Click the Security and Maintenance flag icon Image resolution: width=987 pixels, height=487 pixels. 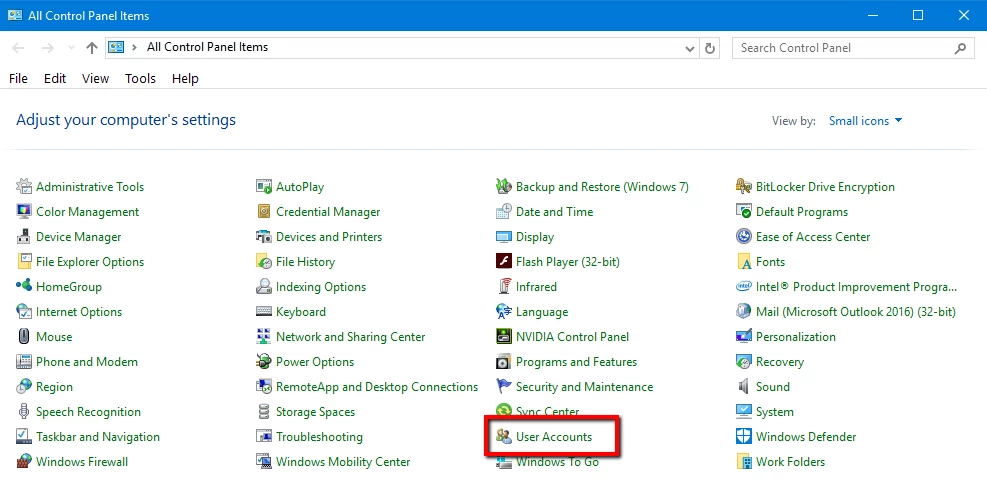(504, 386)
